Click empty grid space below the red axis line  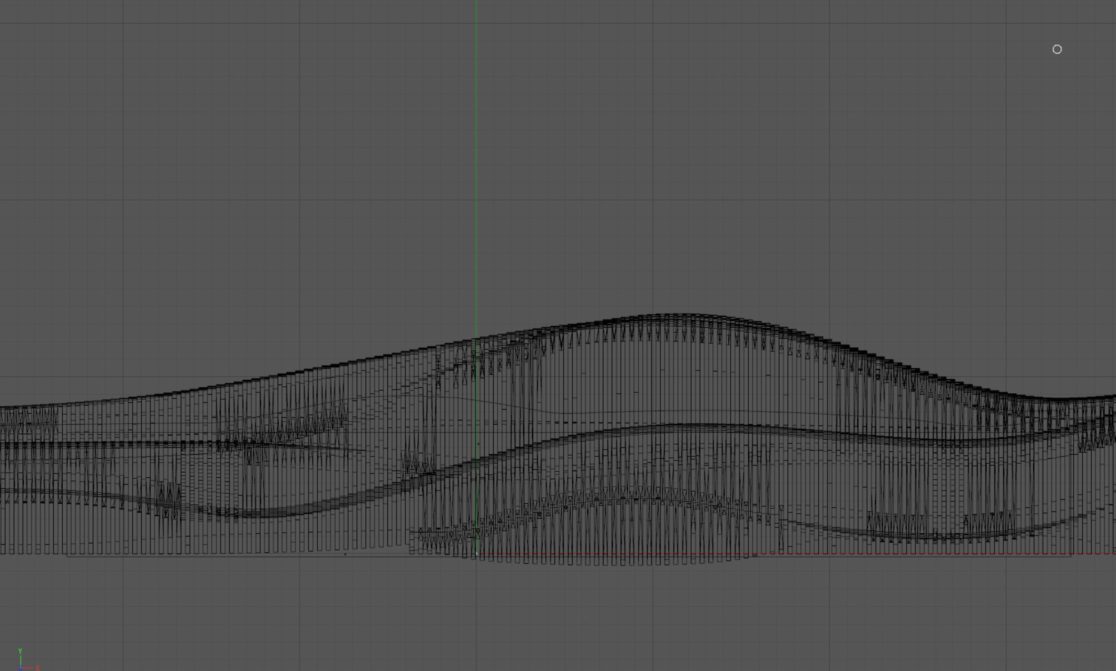coord(700,620)
